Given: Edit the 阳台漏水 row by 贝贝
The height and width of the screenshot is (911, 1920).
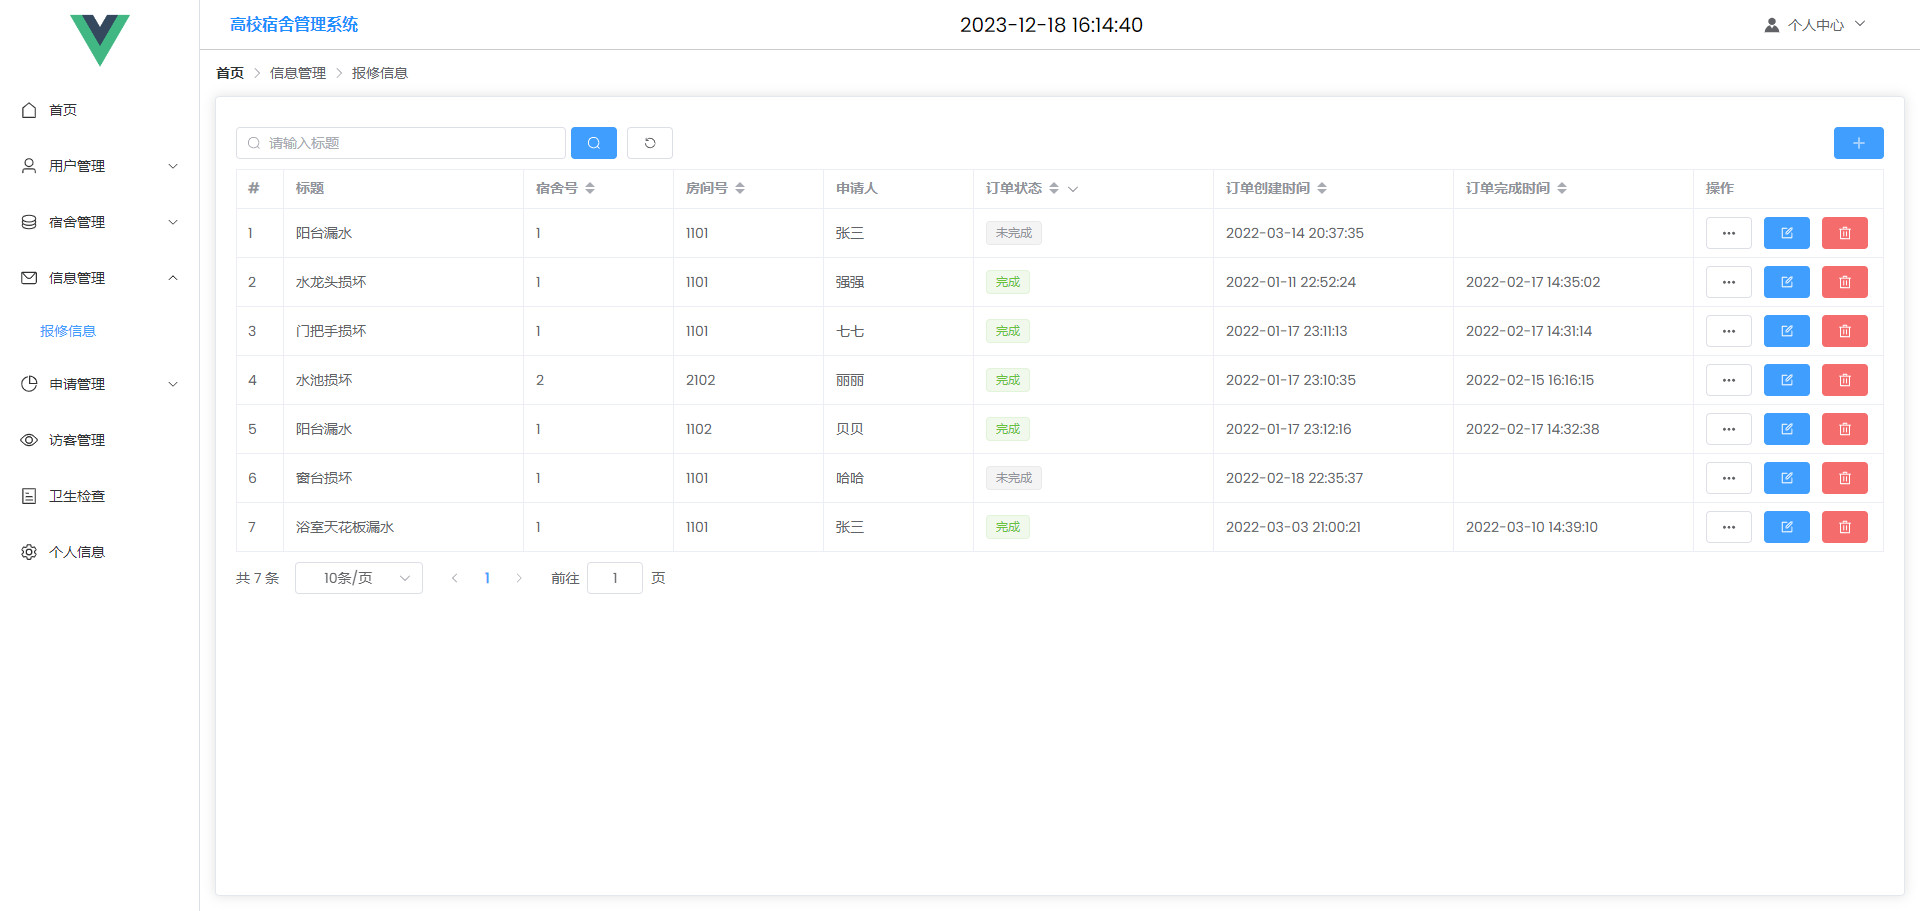Looking at the screenshot, I should click(1786, 429).
